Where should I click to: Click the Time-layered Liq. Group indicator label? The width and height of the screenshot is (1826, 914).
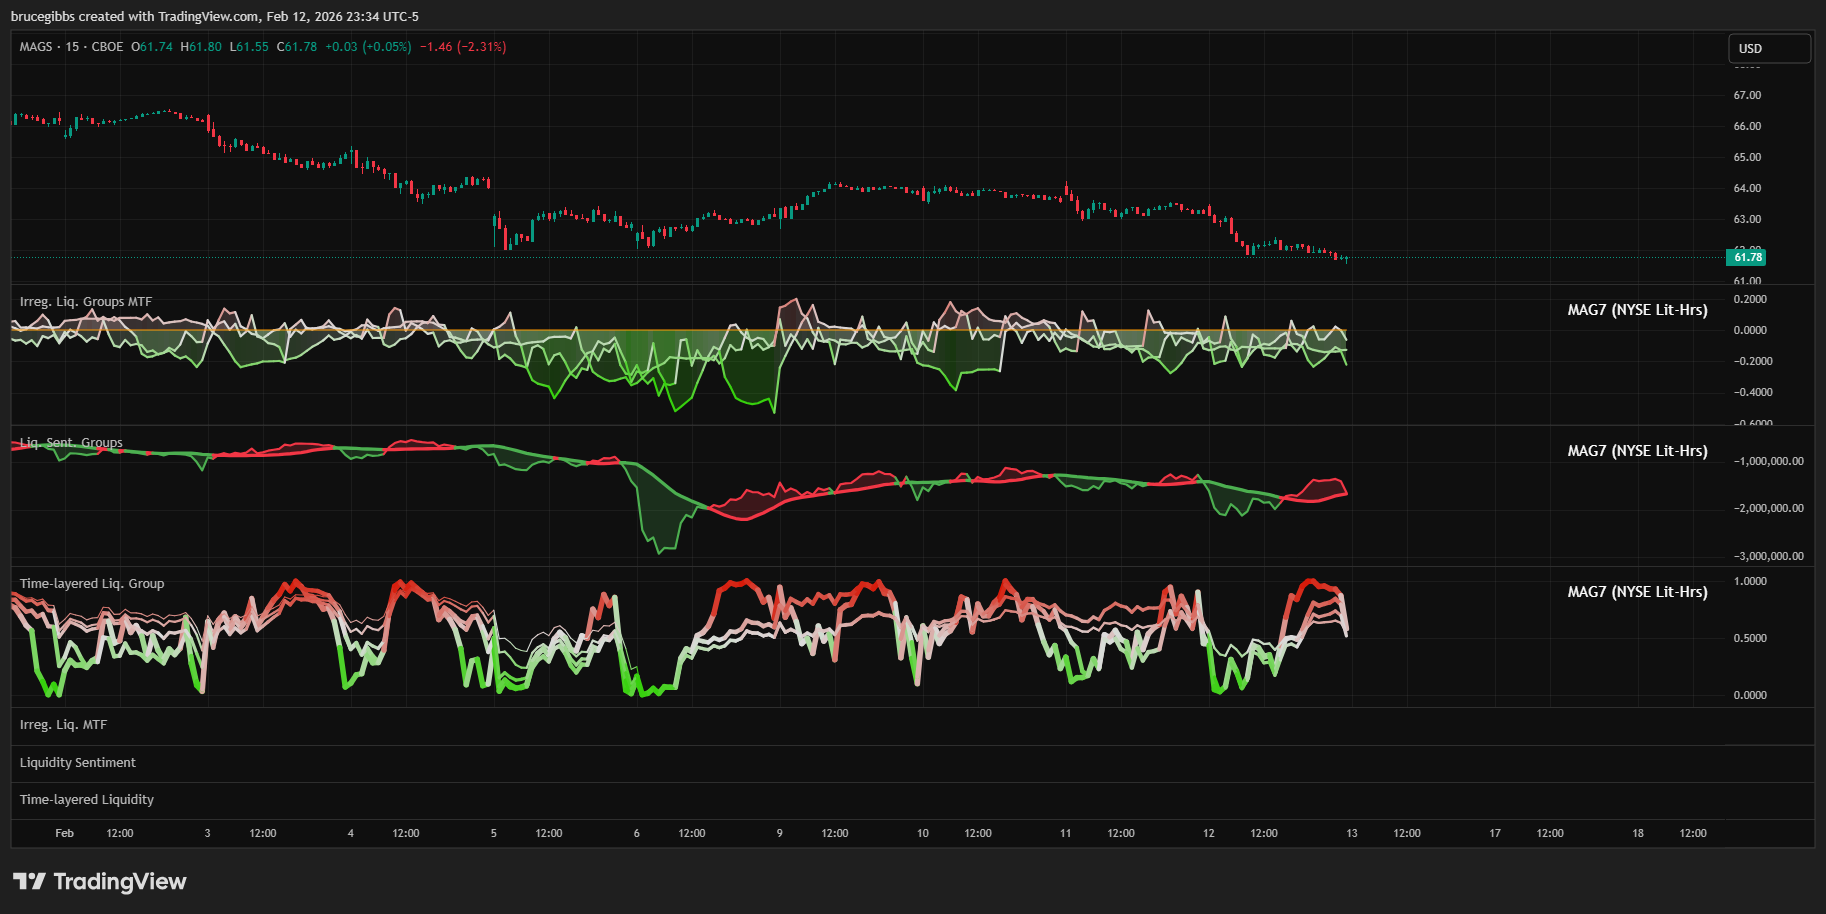92,583
